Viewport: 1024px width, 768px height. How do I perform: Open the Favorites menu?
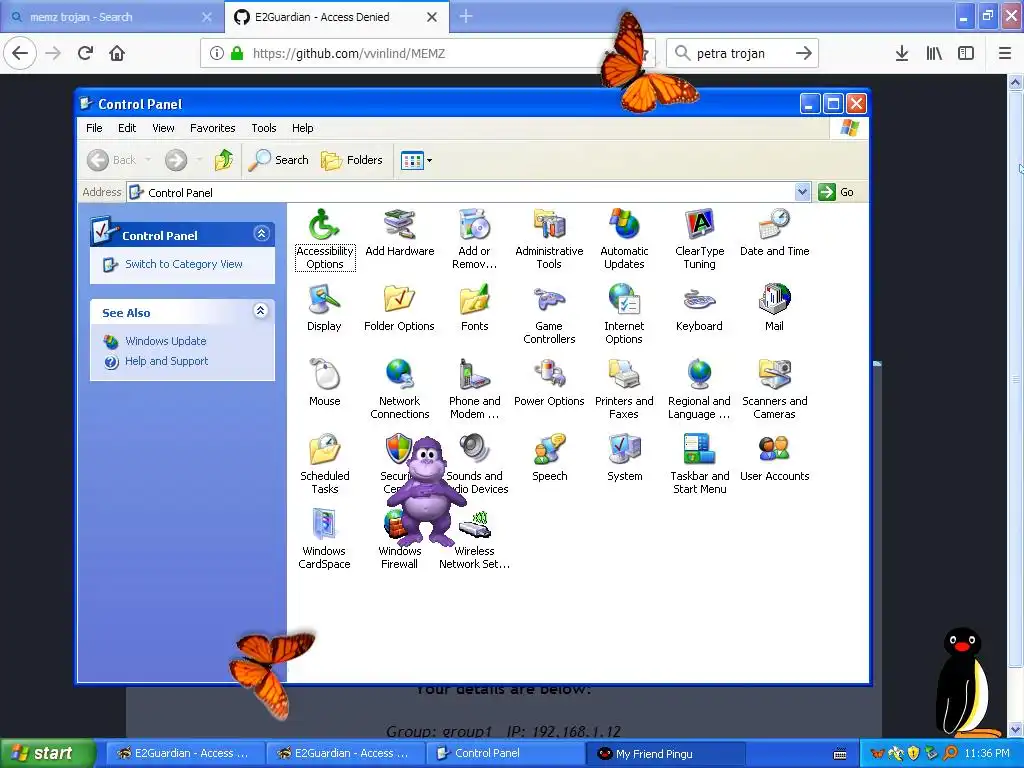point(212,128)
